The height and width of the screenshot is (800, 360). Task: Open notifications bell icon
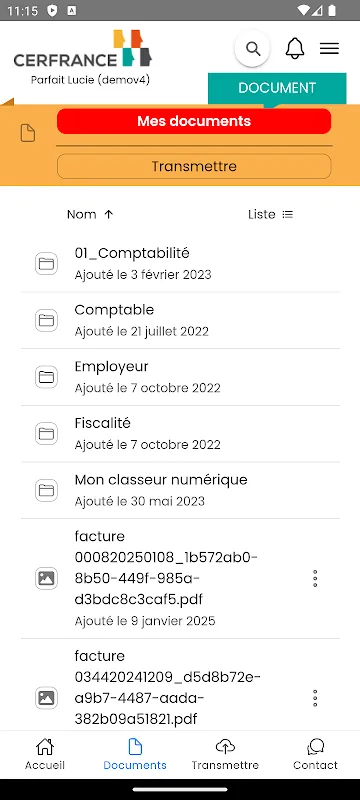(295, 48)
